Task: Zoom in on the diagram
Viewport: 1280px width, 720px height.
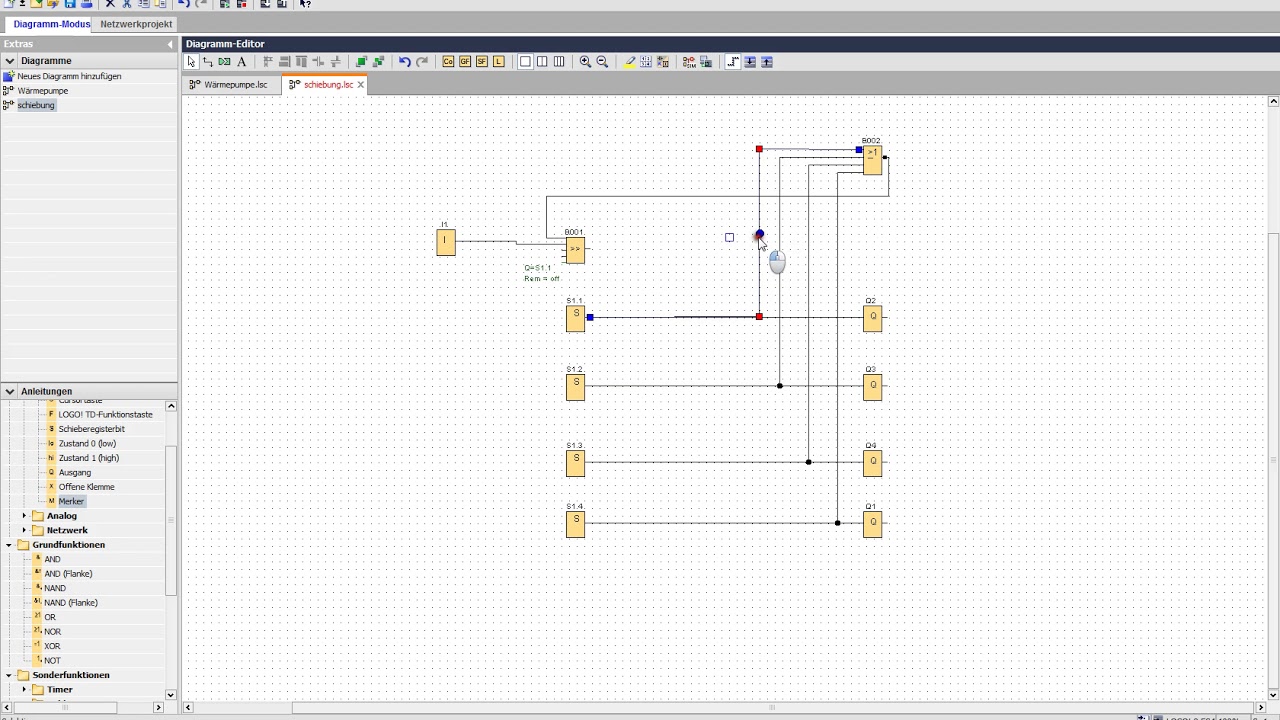Action: (585, 62)
